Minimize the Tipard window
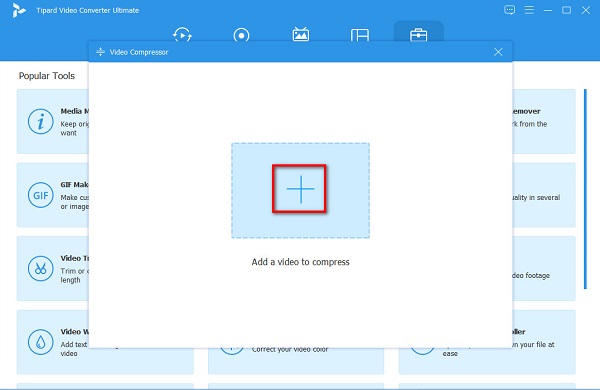 (x=548, y=10)
